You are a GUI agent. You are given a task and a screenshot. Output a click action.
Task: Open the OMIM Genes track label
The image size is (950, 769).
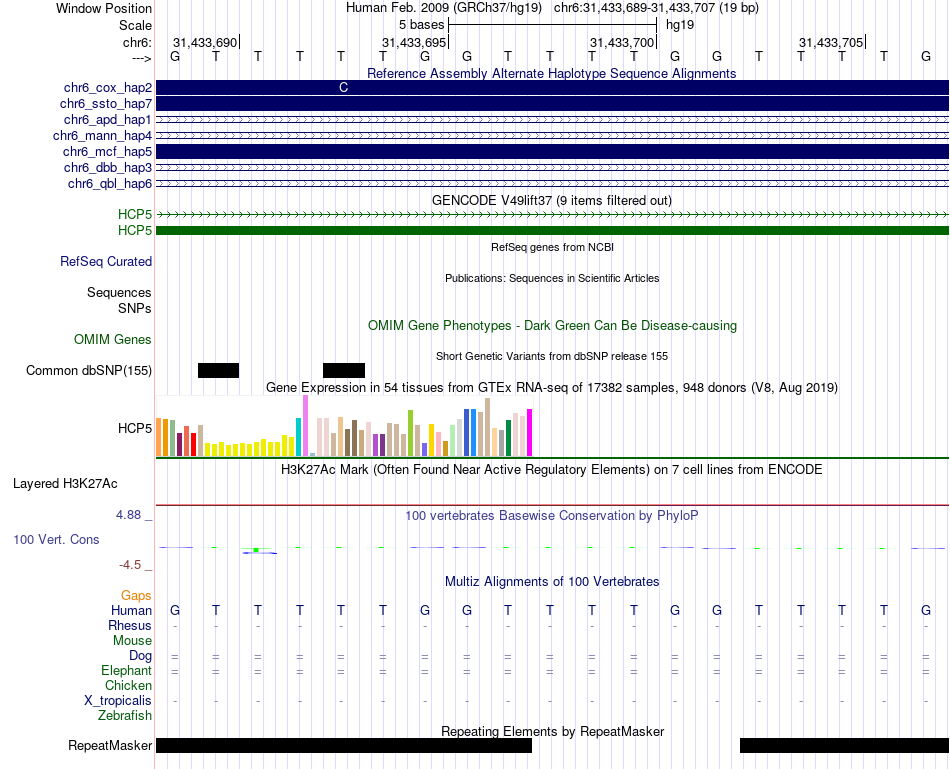click(113, 339)
